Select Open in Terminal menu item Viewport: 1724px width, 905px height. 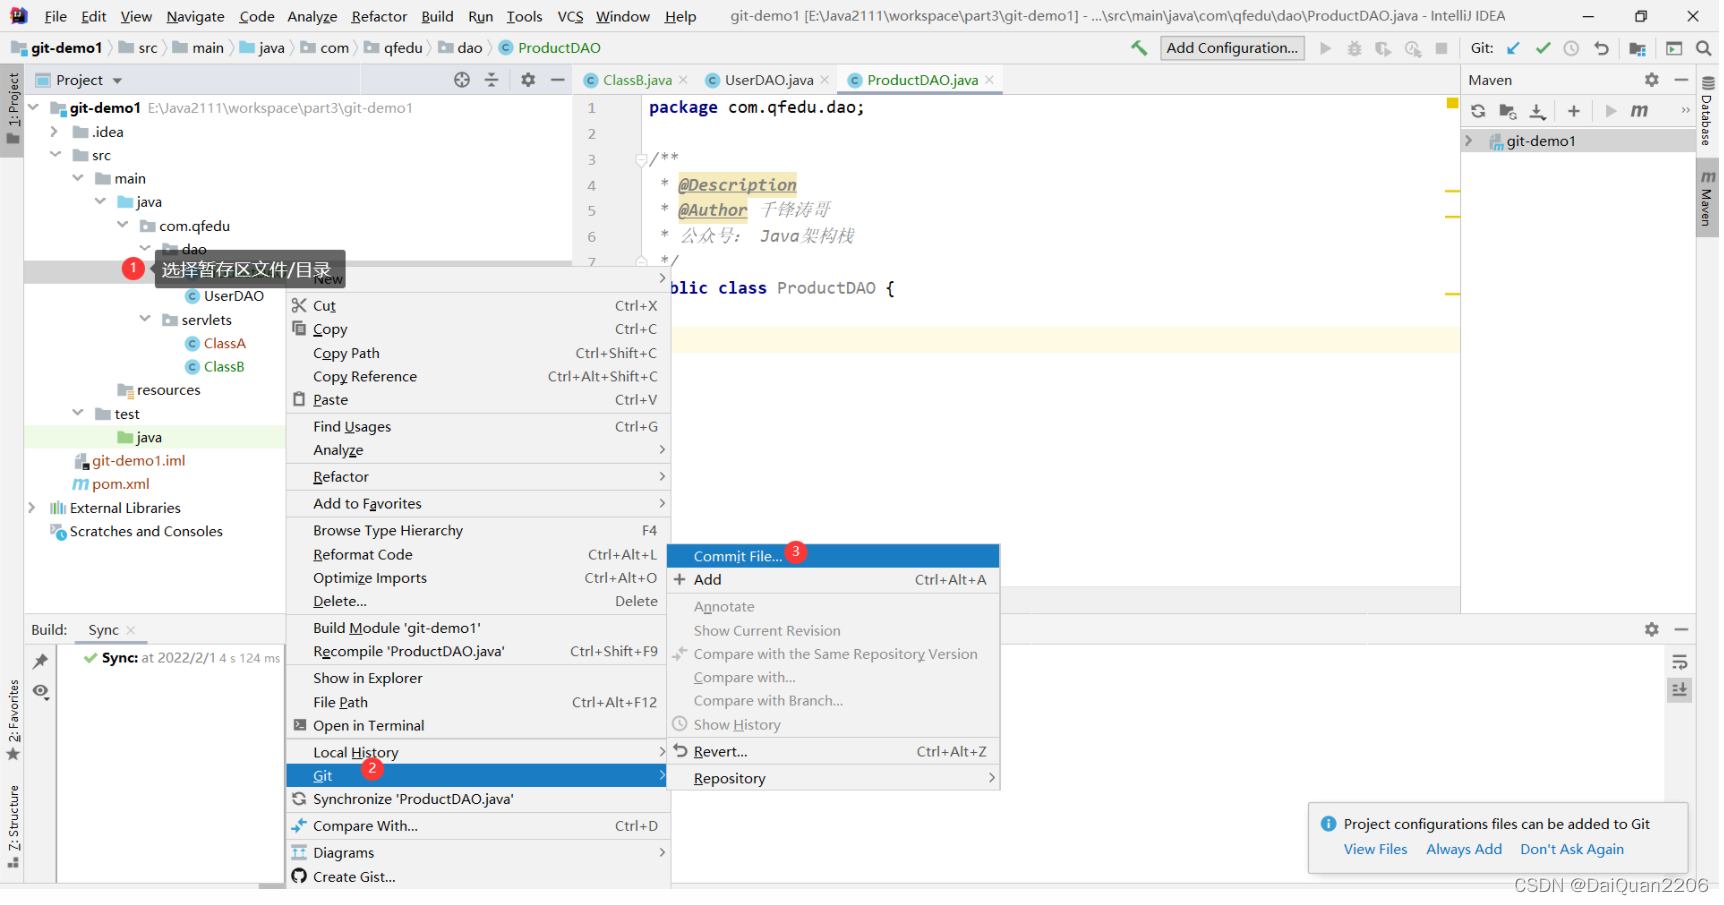[476, 725]
